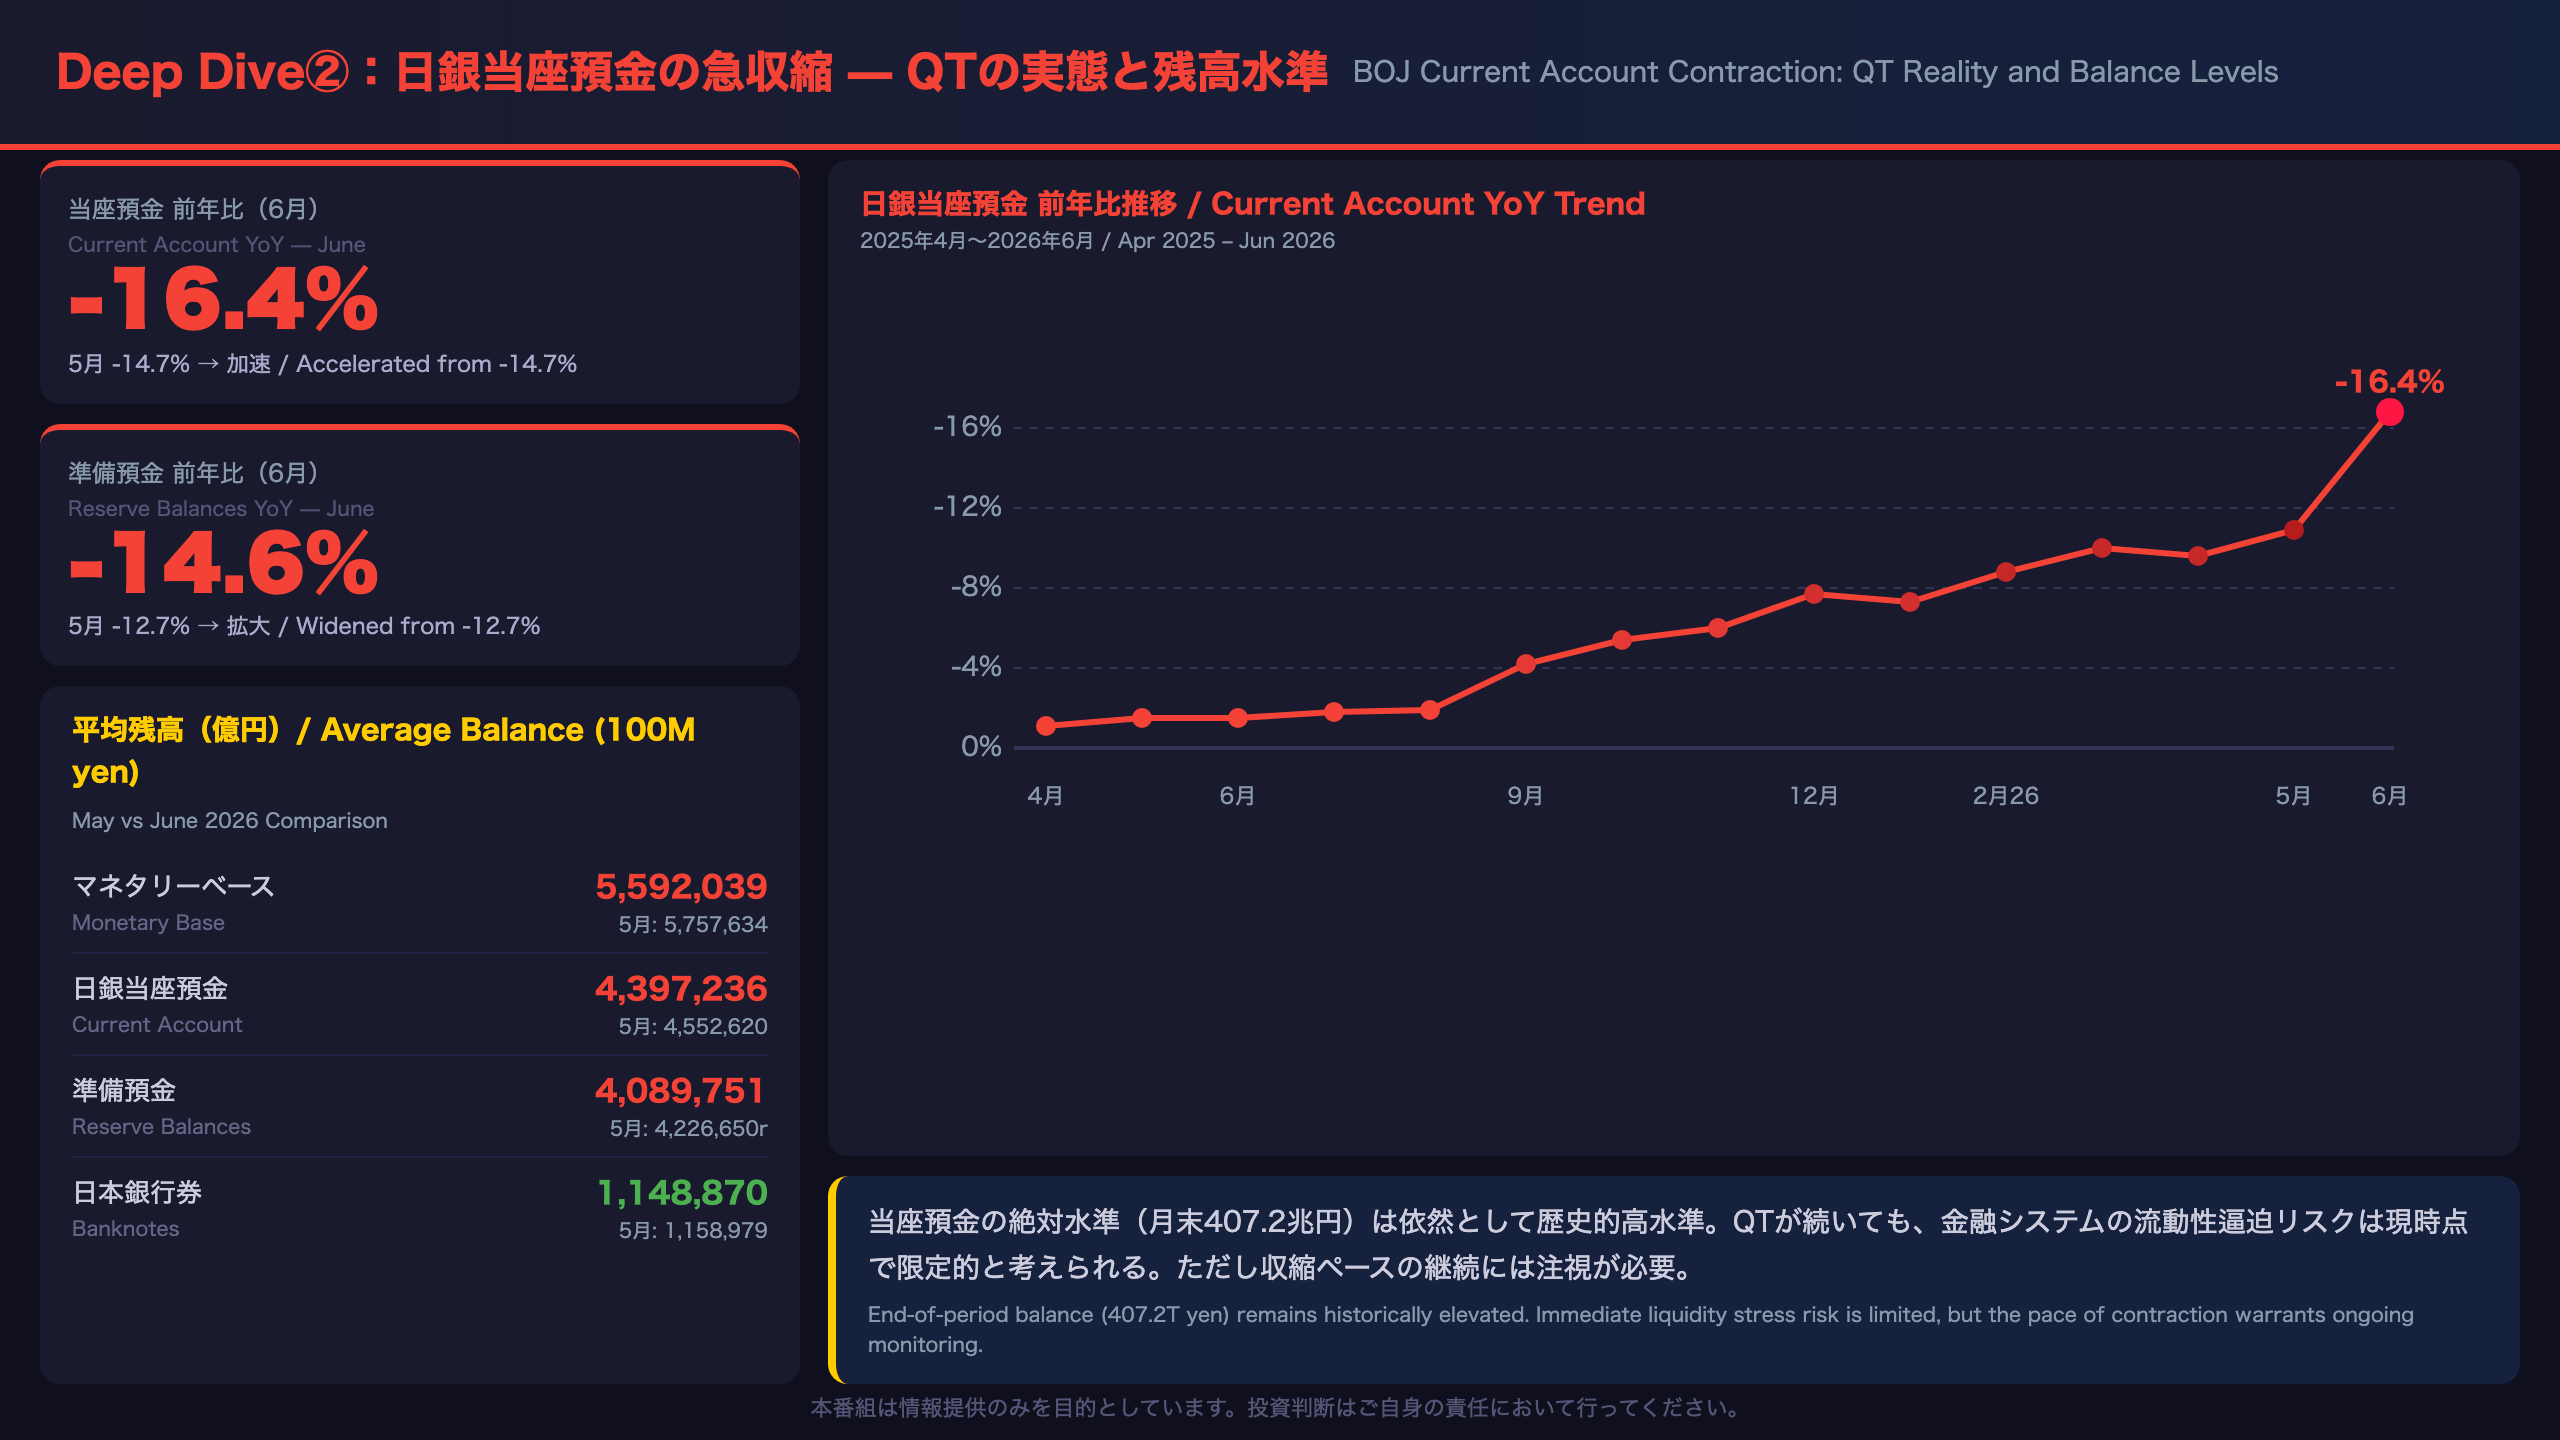Viewport: 2560px width, 1440px height.
Task: Click the 0% y-axis label
Action: 981,747
